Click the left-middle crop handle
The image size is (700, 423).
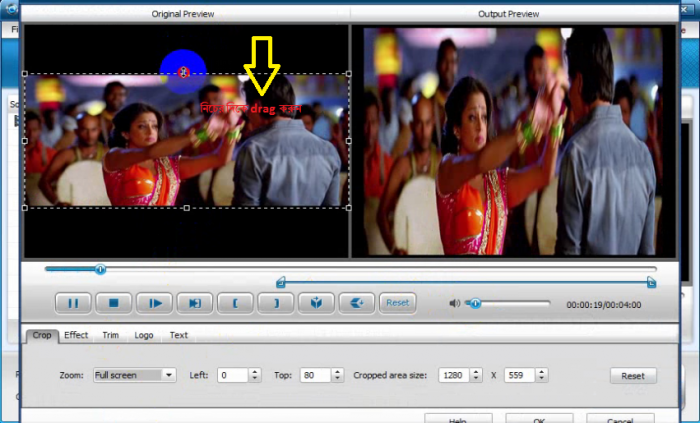25,141
